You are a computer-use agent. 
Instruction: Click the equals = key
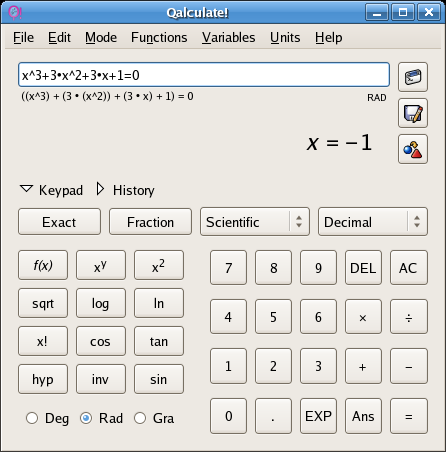[409, 416]
